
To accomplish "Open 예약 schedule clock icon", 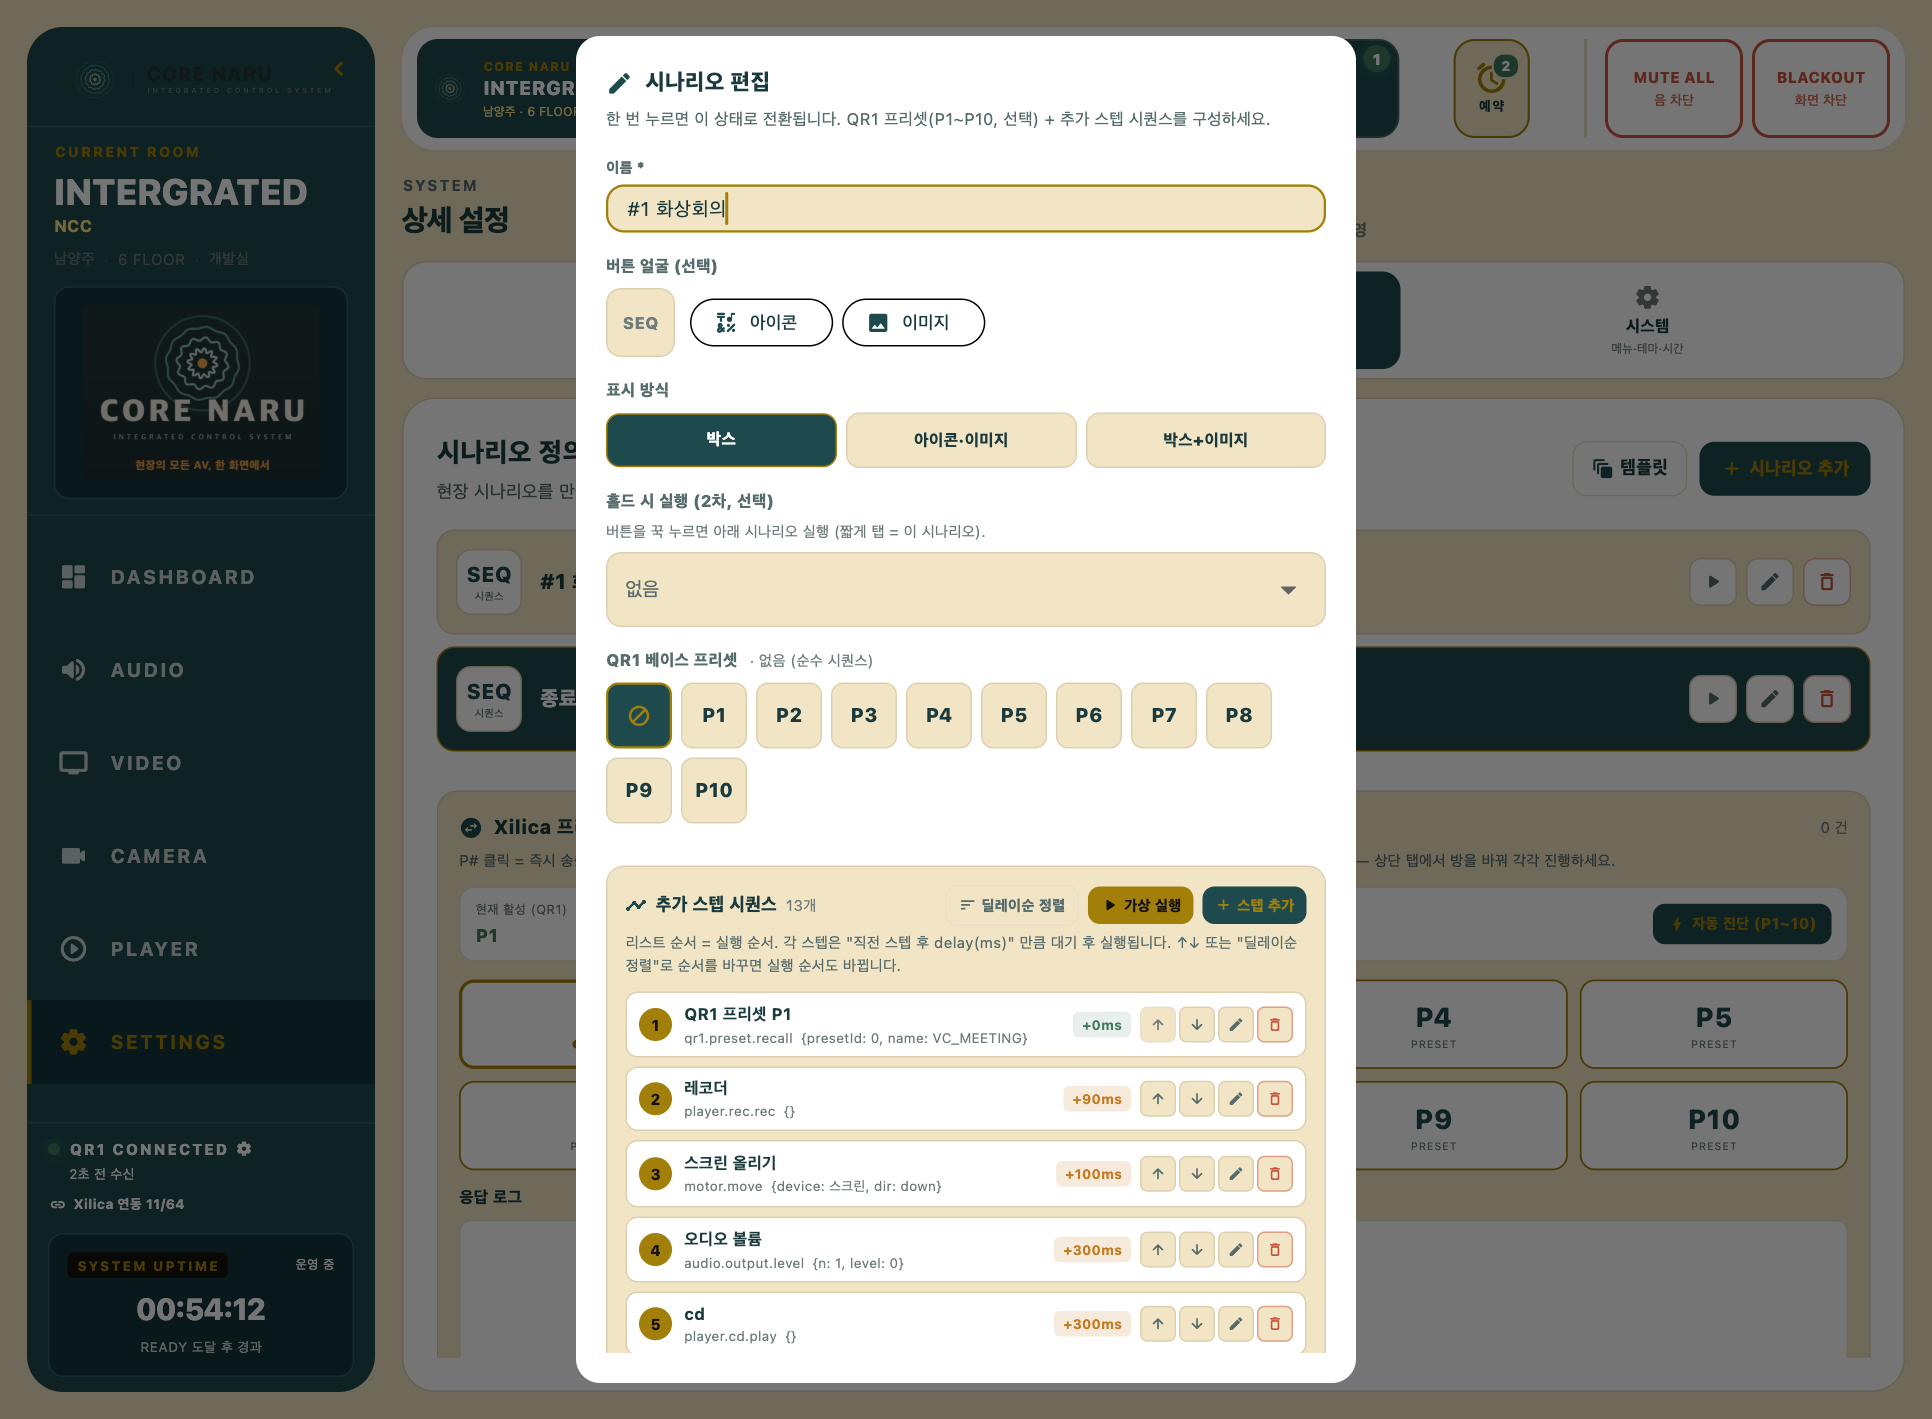I will [x=1491, y=88].
